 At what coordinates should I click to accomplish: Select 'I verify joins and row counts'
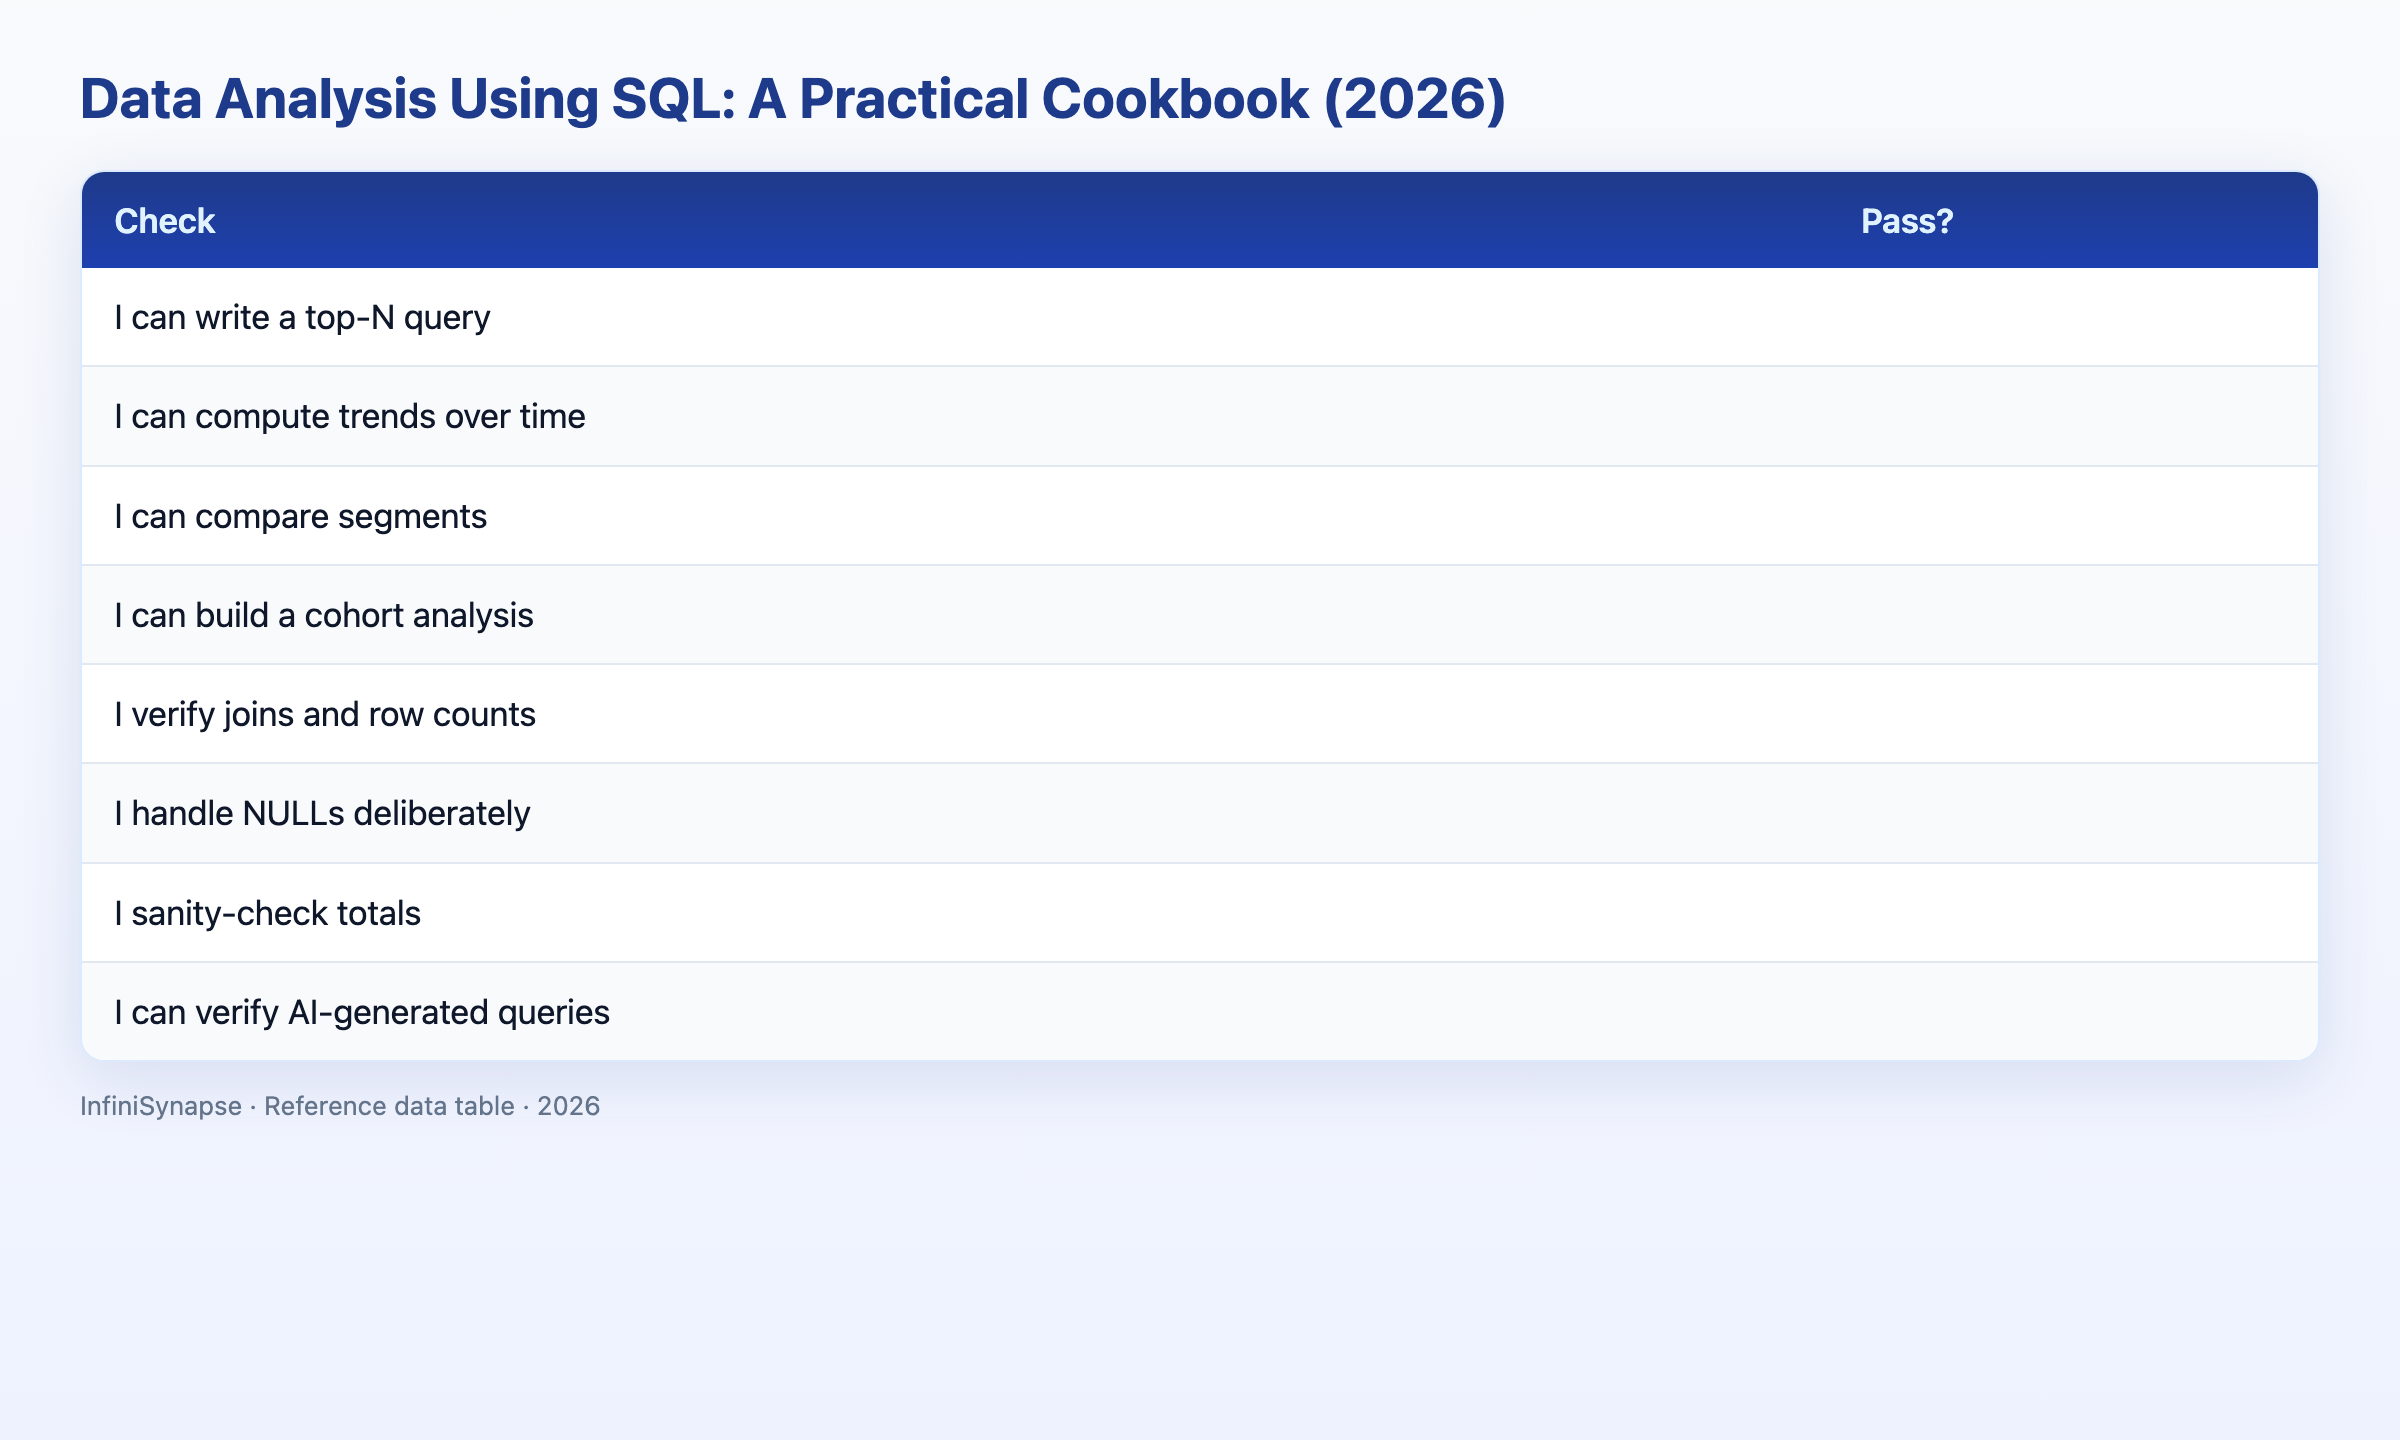[324, 714]
